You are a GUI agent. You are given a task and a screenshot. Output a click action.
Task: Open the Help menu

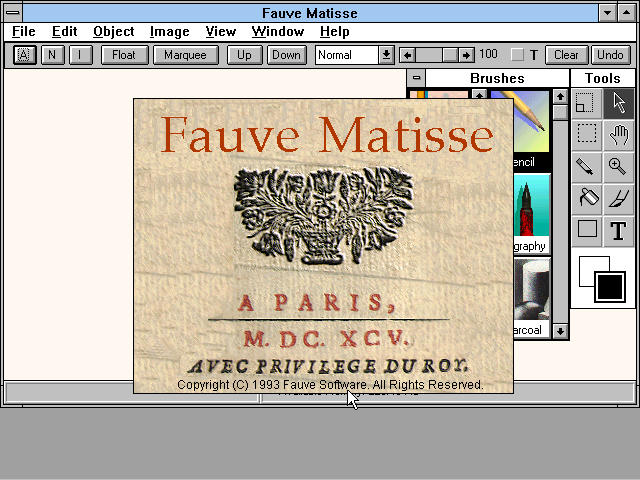pos(335,31)
